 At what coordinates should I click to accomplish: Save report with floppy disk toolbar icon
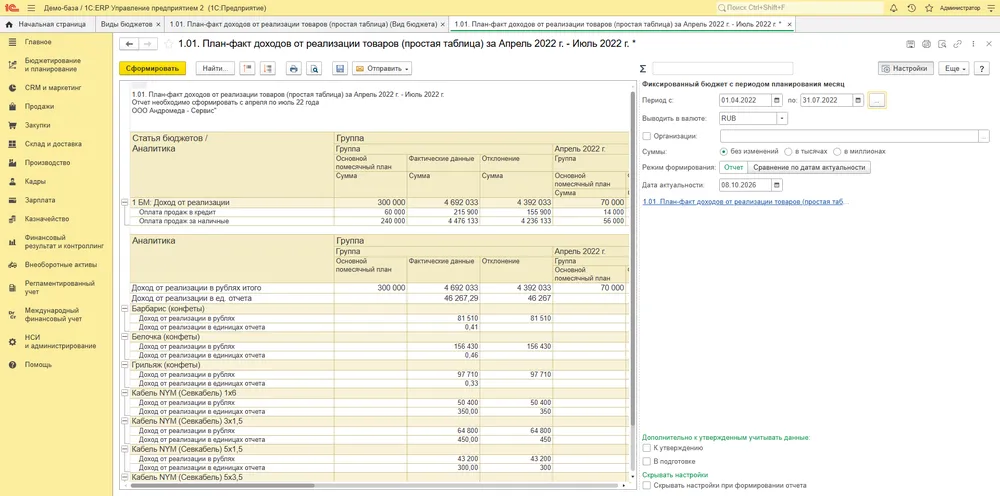(340, 68)
